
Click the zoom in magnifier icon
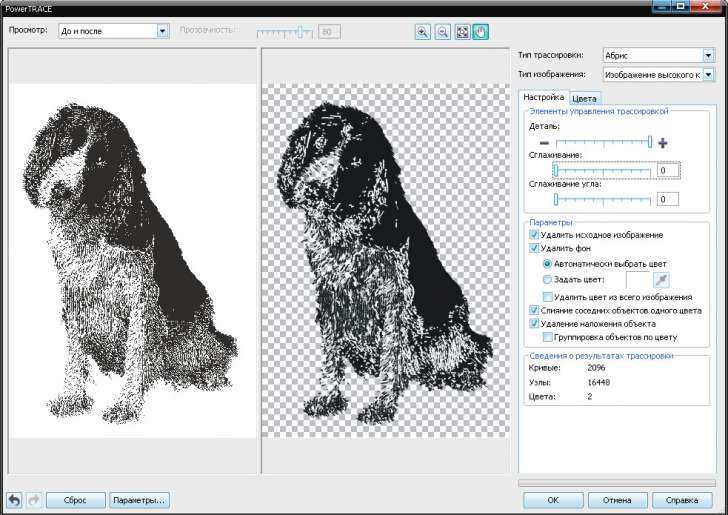[423, 31]
